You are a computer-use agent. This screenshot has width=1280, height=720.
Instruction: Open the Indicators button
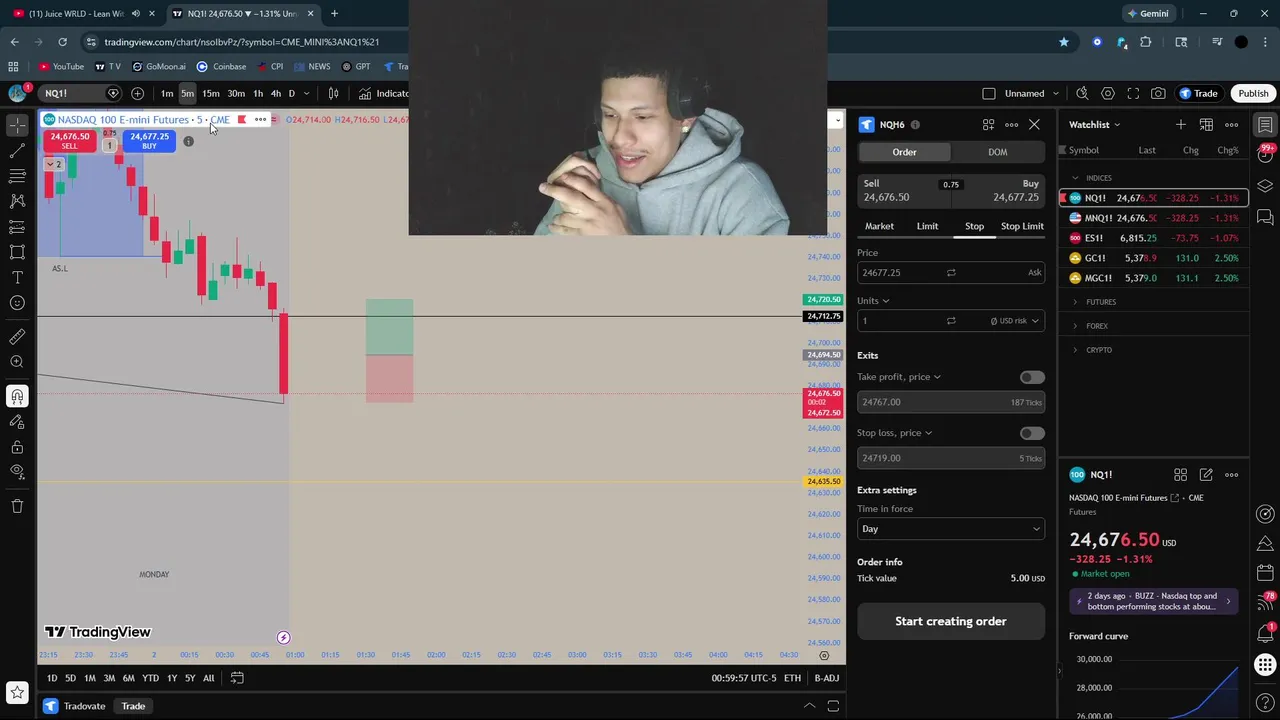(x=383, y=93)
